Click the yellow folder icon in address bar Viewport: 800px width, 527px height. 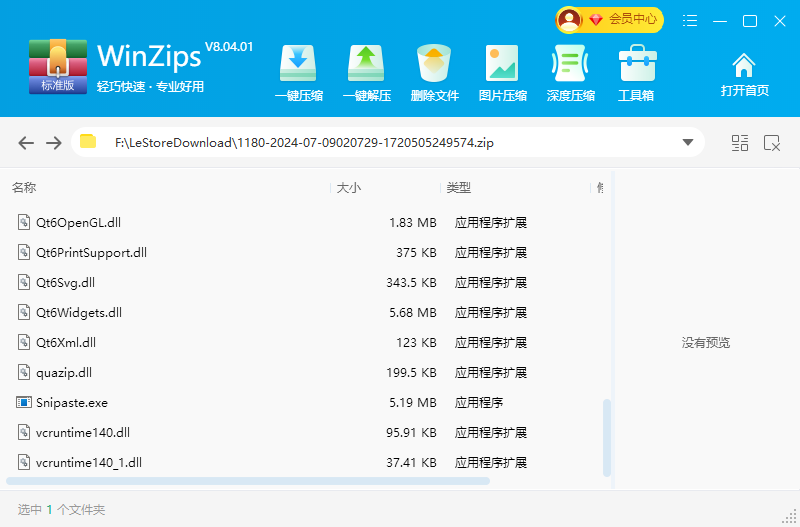pyautogui.click(x=88, y=141)
